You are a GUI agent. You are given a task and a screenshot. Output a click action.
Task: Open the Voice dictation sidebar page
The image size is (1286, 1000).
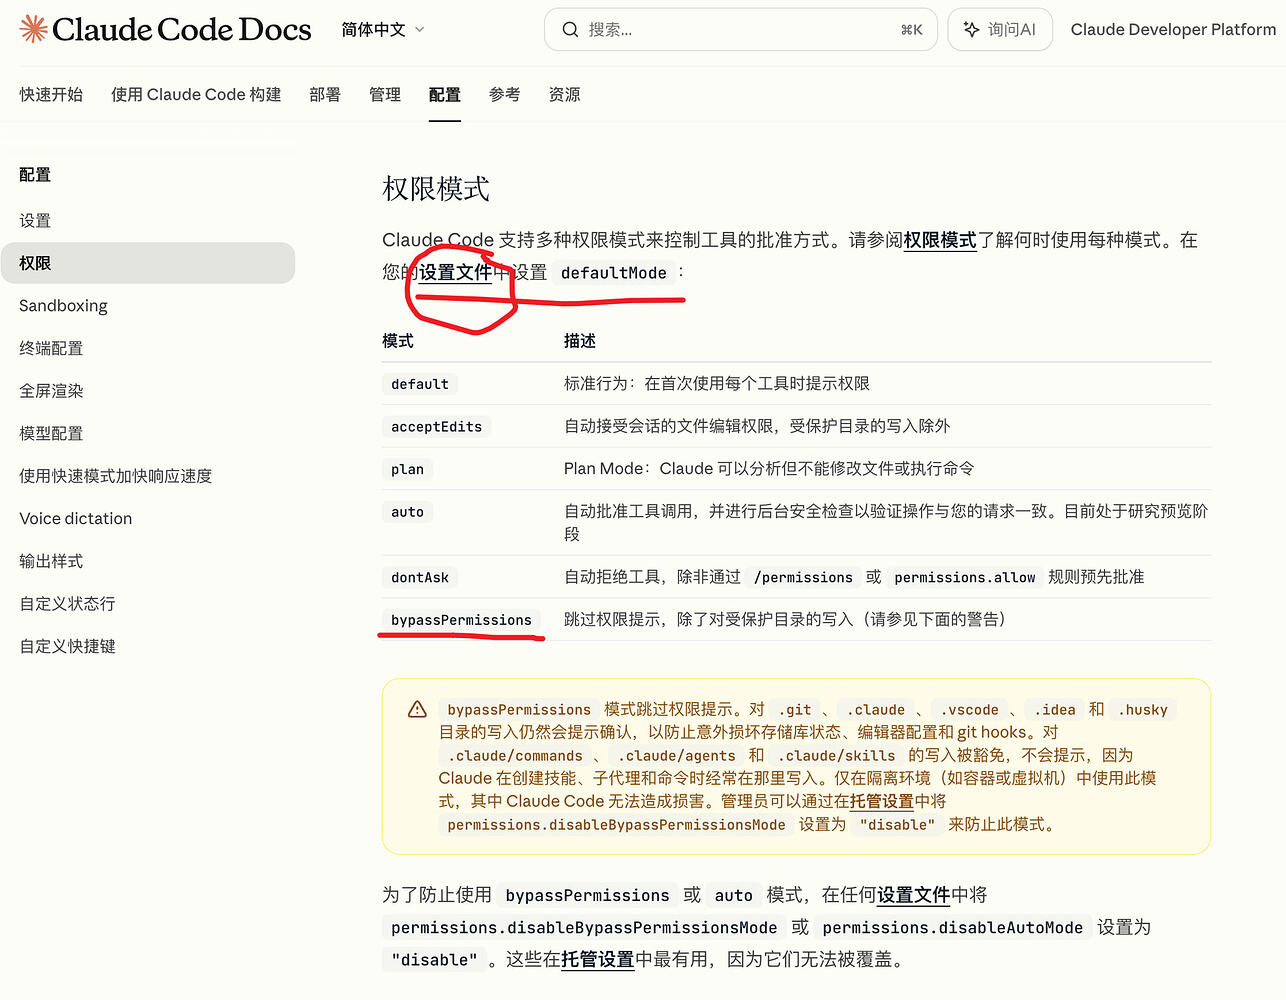pyautogui.click(x=147, y=518)
